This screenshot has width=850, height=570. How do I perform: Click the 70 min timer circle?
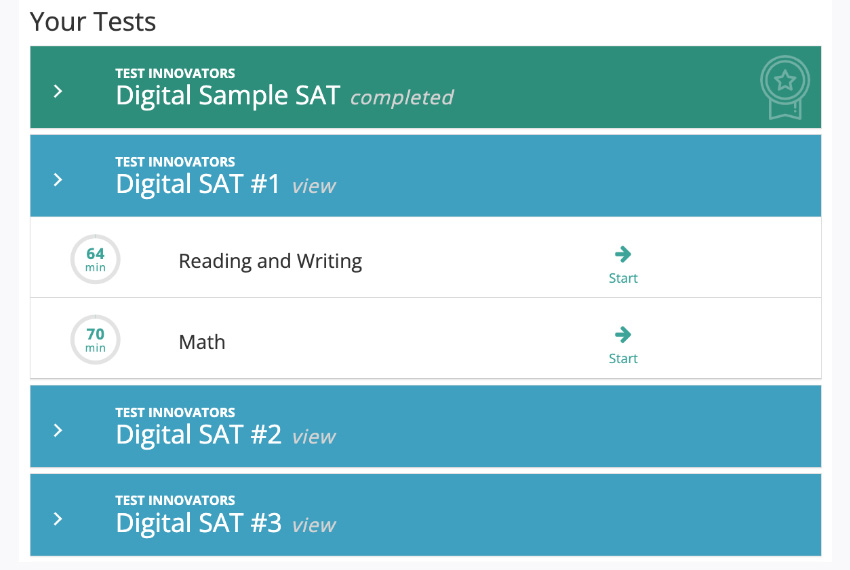(x=95, y=340)
